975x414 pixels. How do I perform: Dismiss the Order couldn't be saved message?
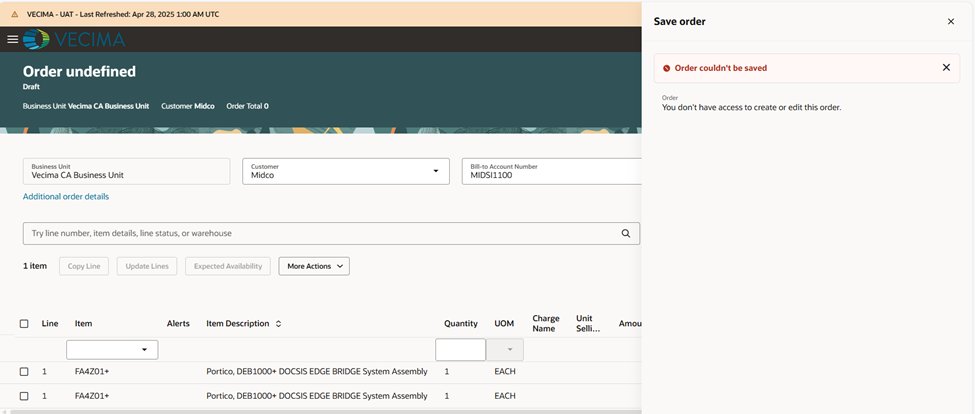tap(946, 68)
